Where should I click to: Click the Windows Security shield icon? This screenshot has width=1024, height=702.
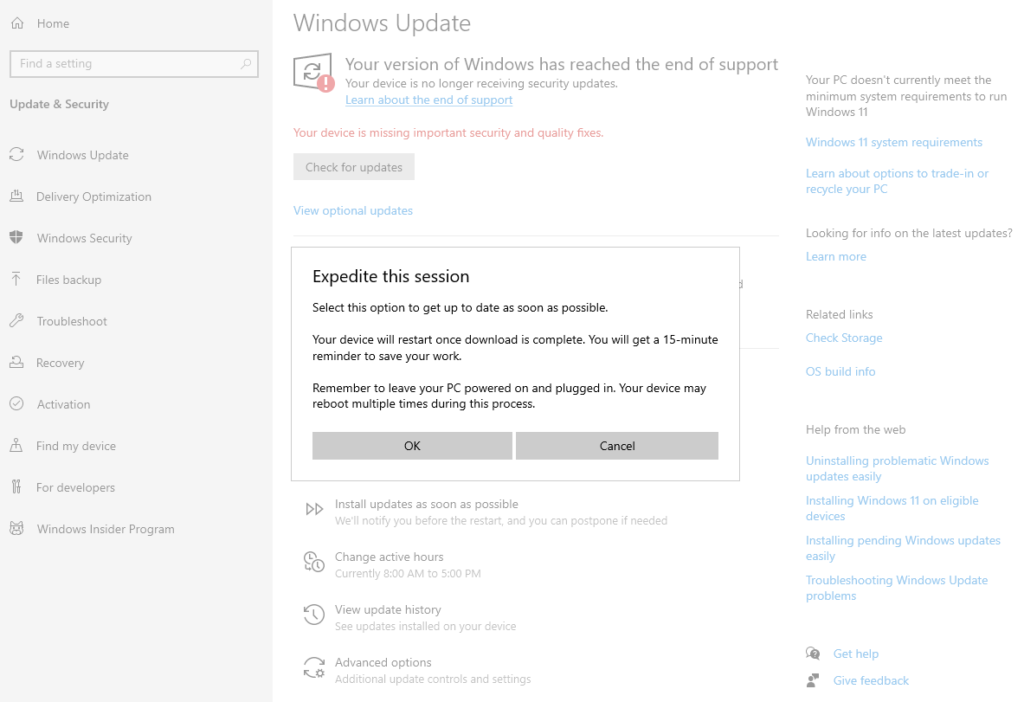click(x=16, y=238)
